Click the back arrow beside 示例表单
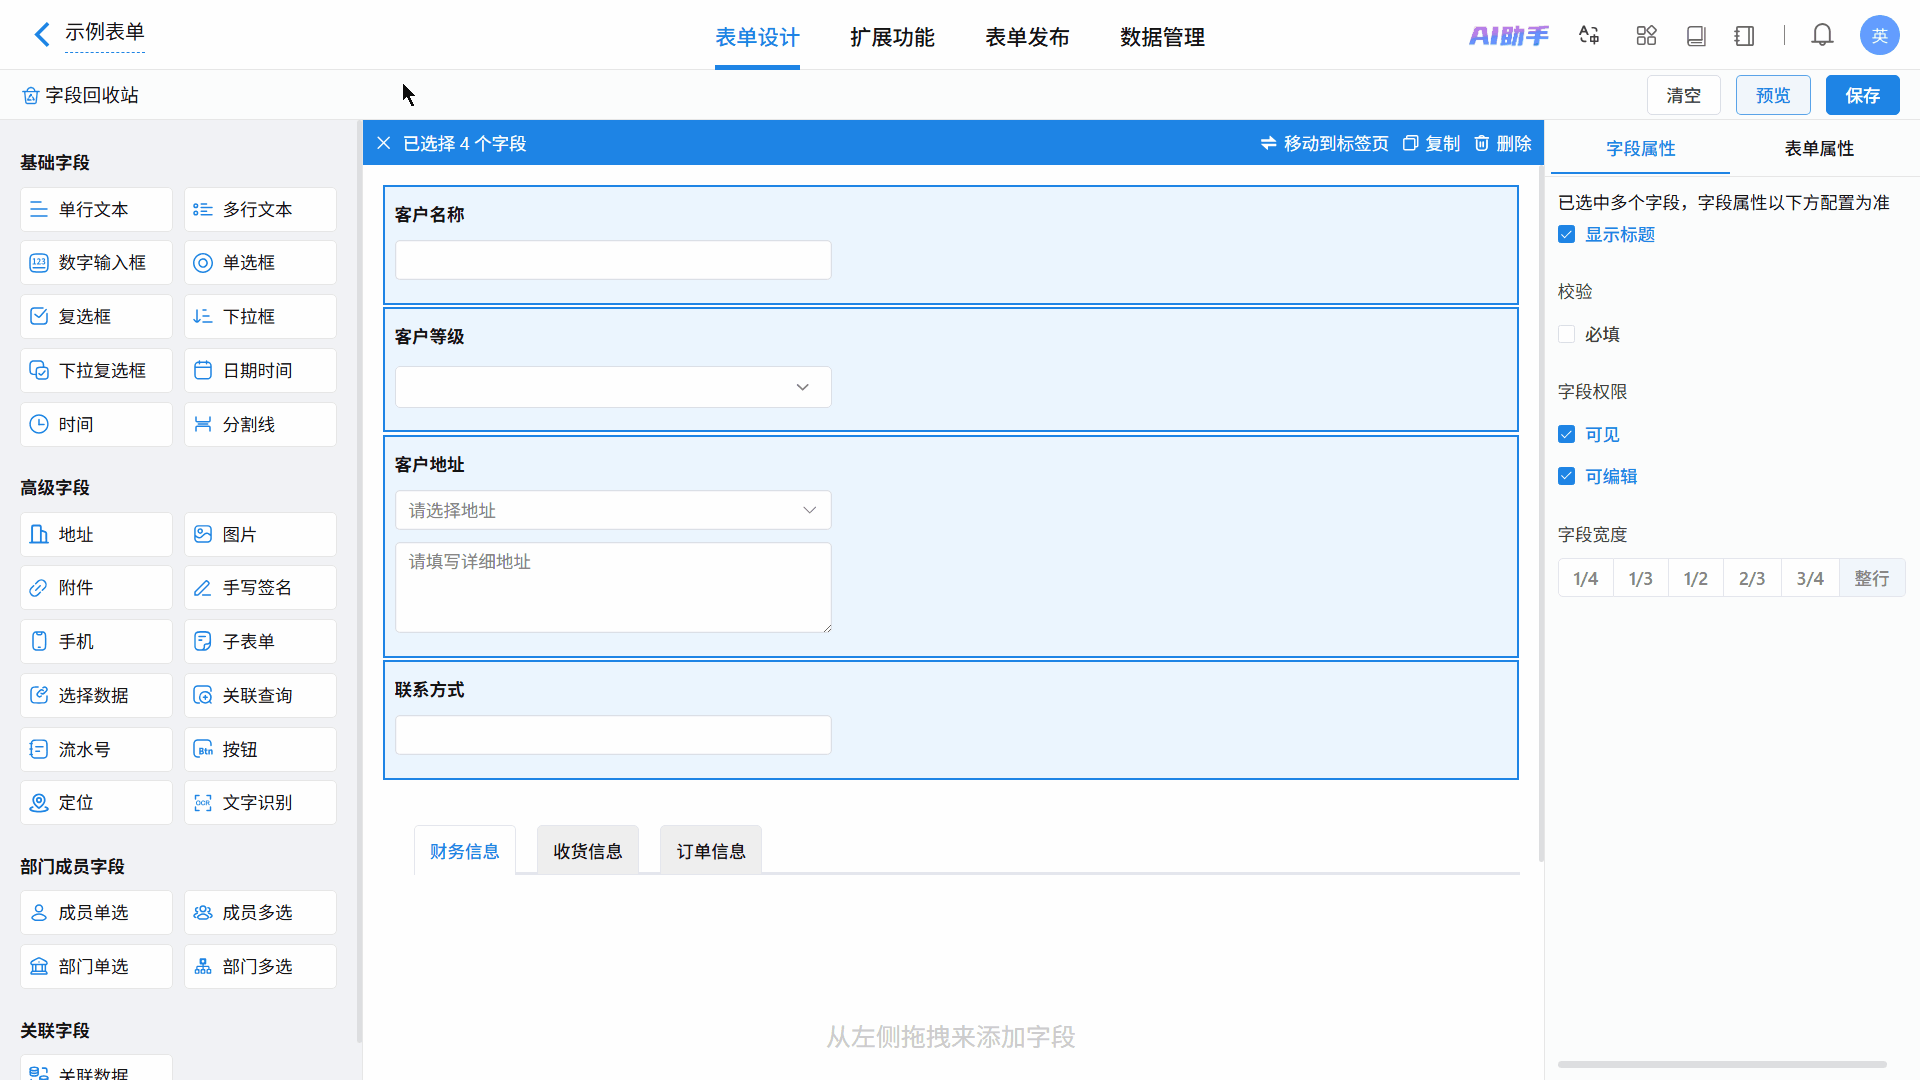This screenshot has width=1920, height=1080. click(41, 35)
